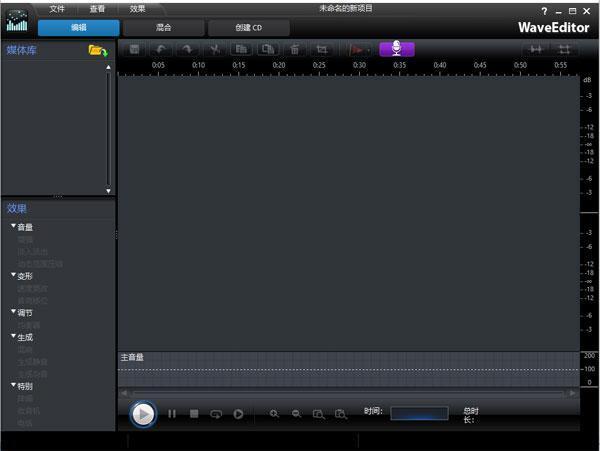Click the first window-magnifier zoom icon
This screenshot has height=451, width=600.
[x=319, y=414]
